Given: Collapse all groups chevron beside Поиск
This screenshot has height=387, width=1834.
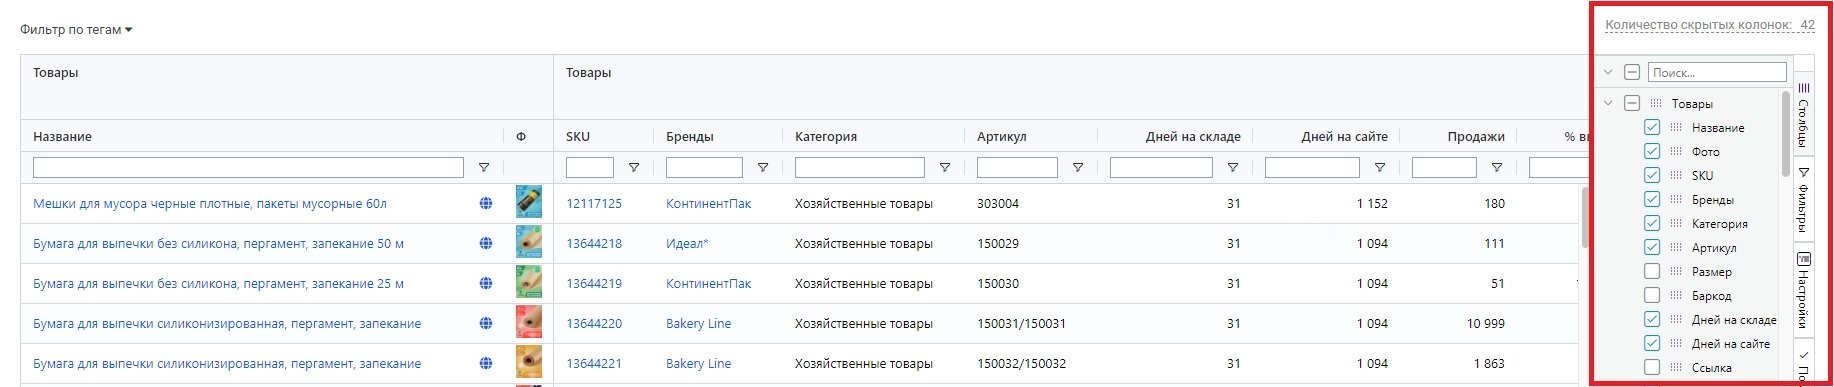Looking at the screenshot, I should (x=1608, y=72).
